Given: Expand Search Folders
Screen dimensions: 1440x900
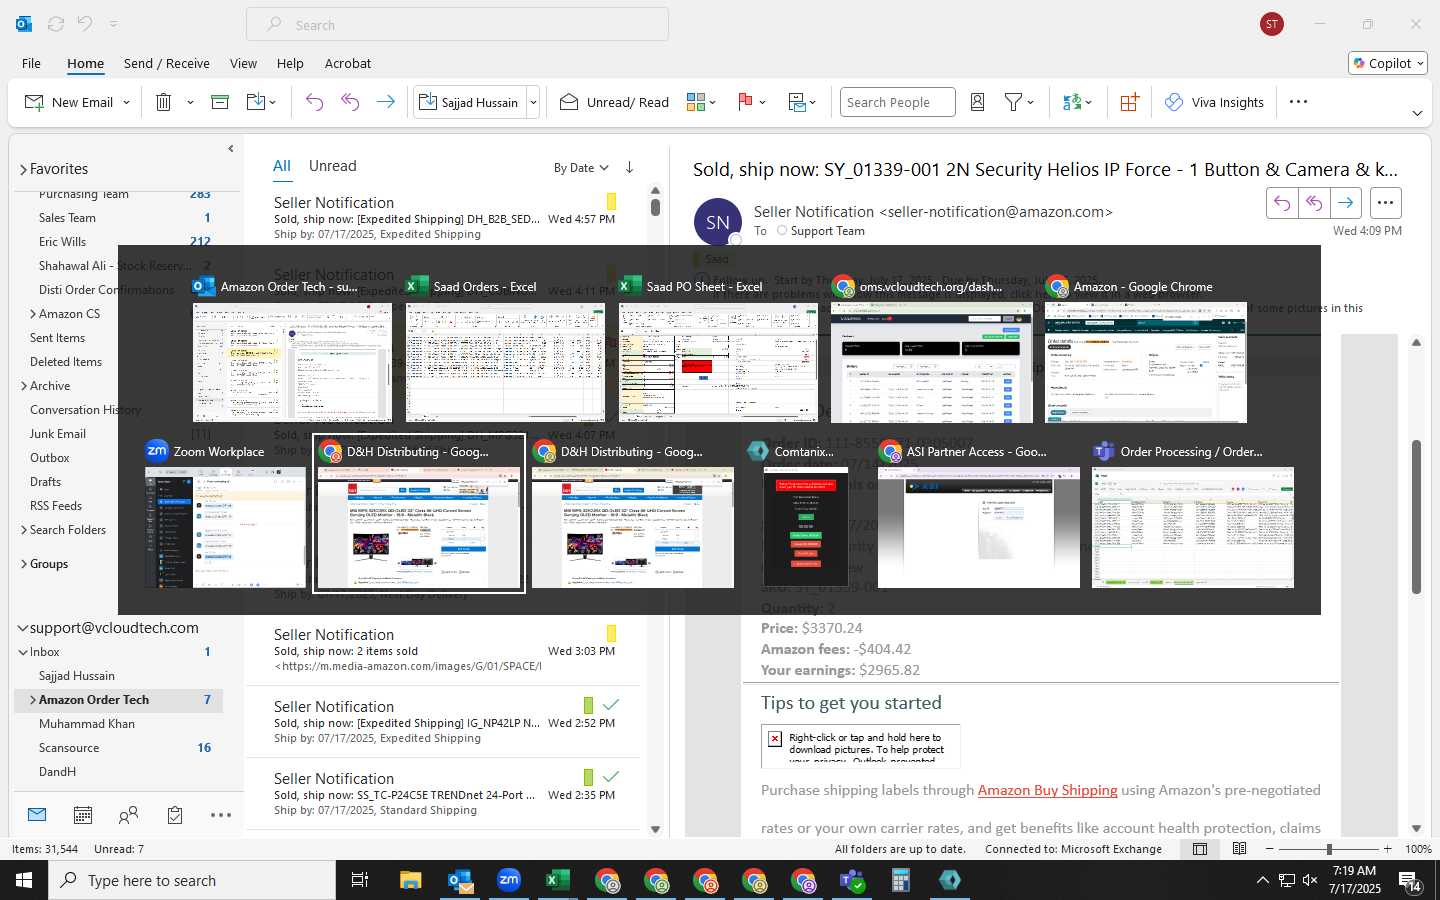Looking at the screenshot, I should [24, 530].
